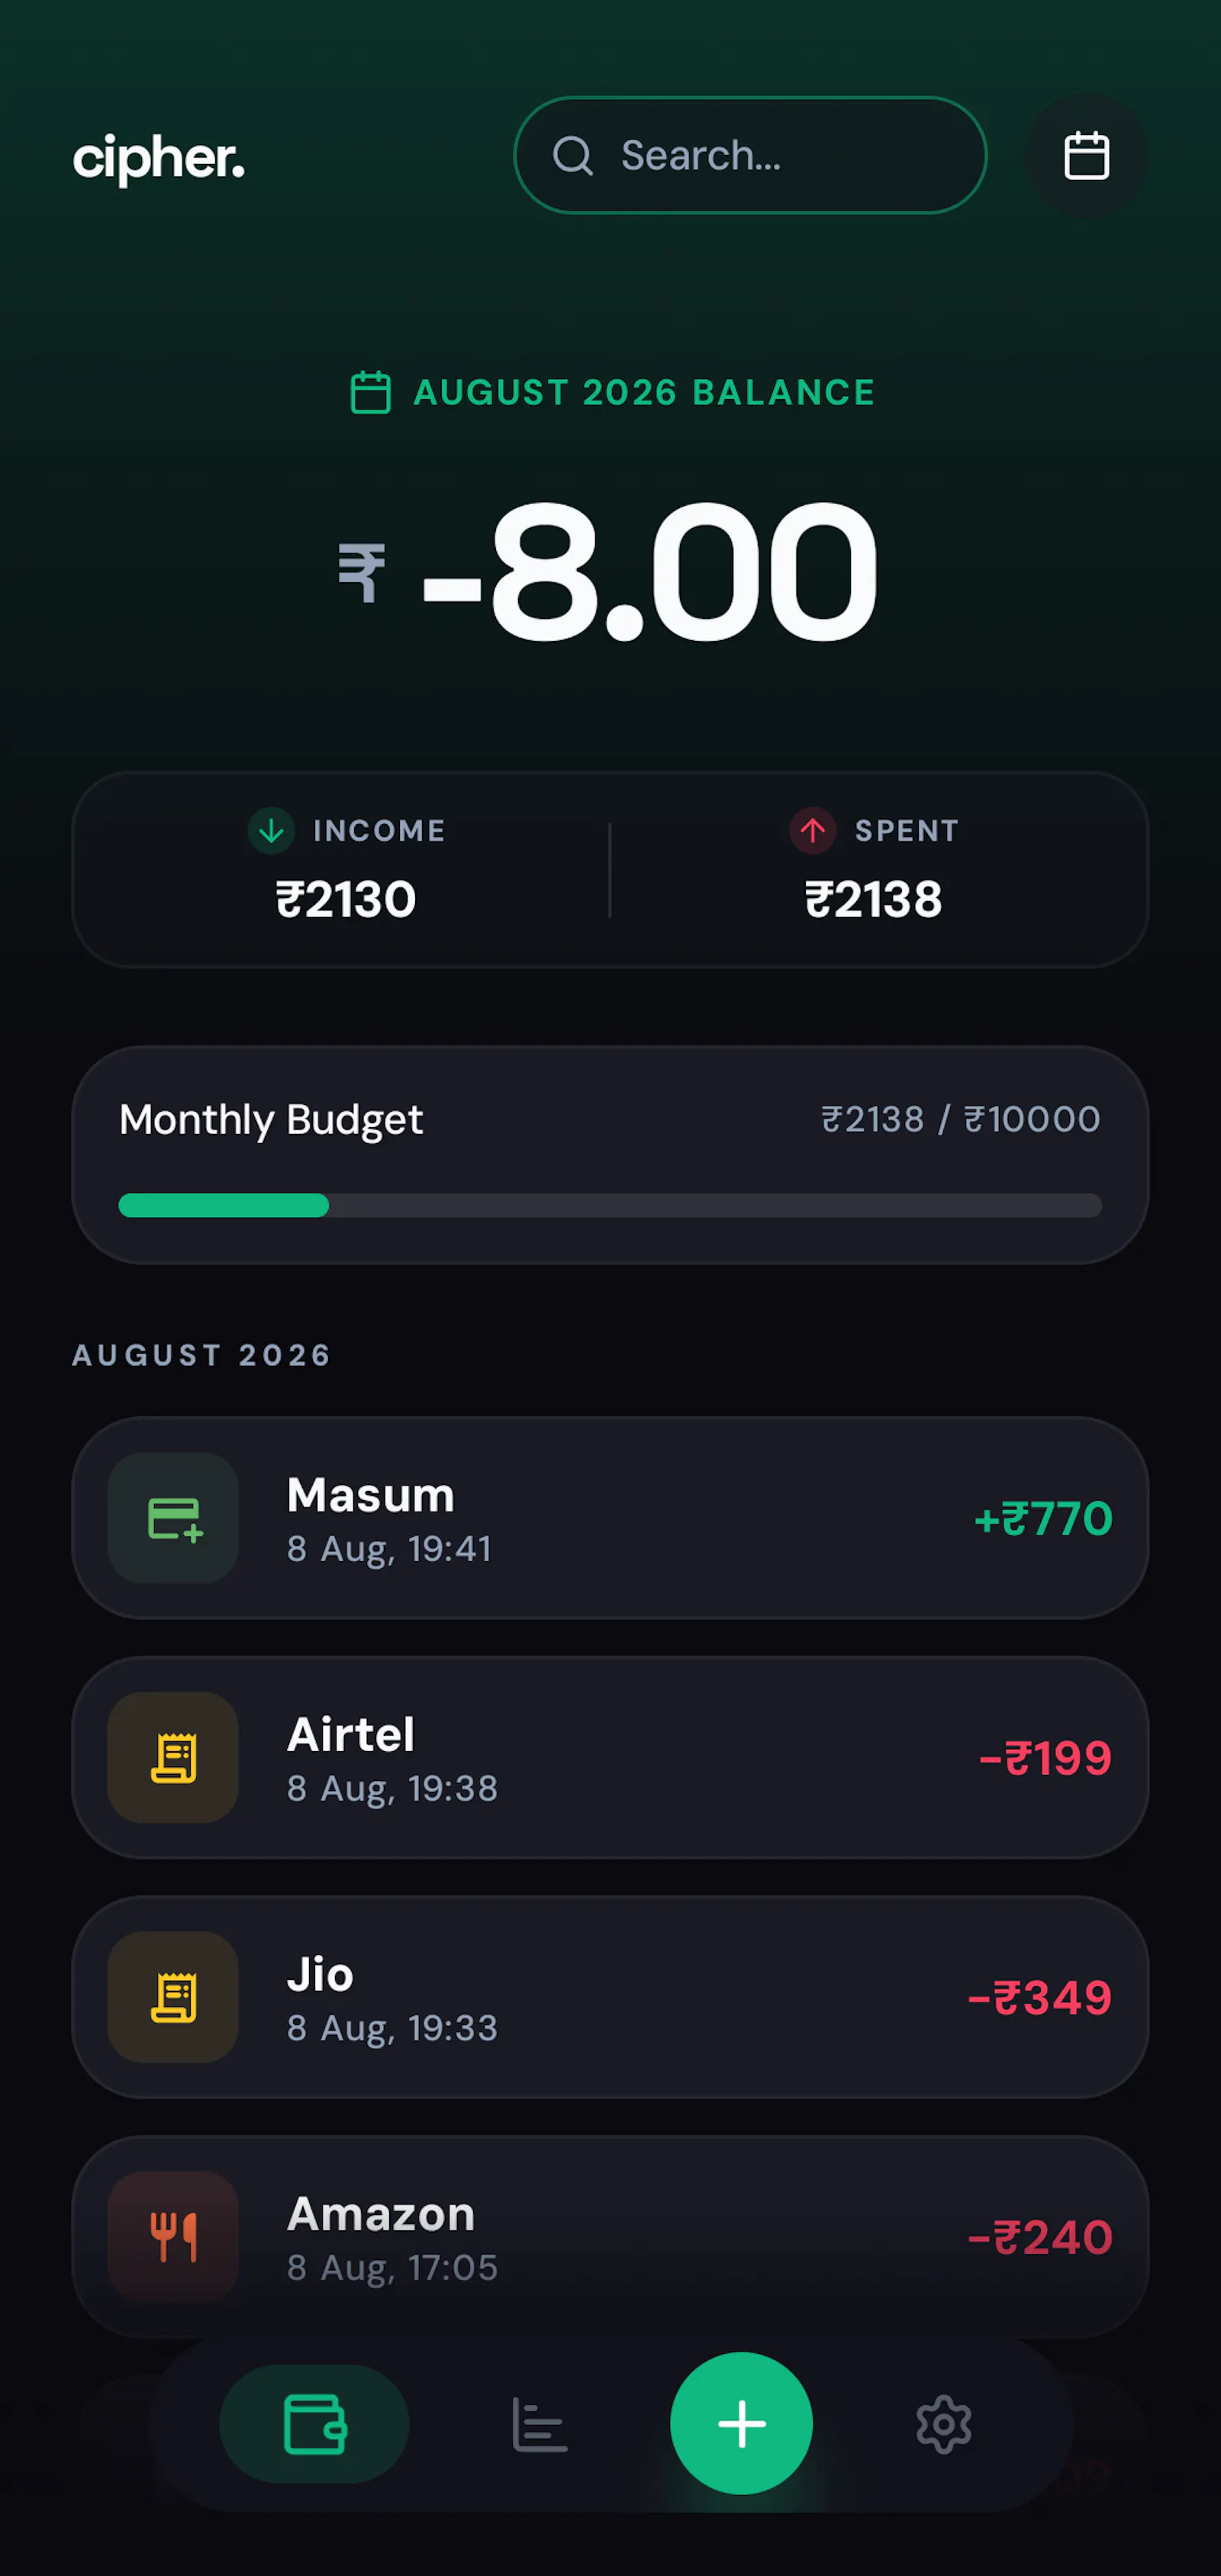The width and height of the screenshot is (1221, 2576).
Task: Focus the Search input field
Action: pos(750,156)
